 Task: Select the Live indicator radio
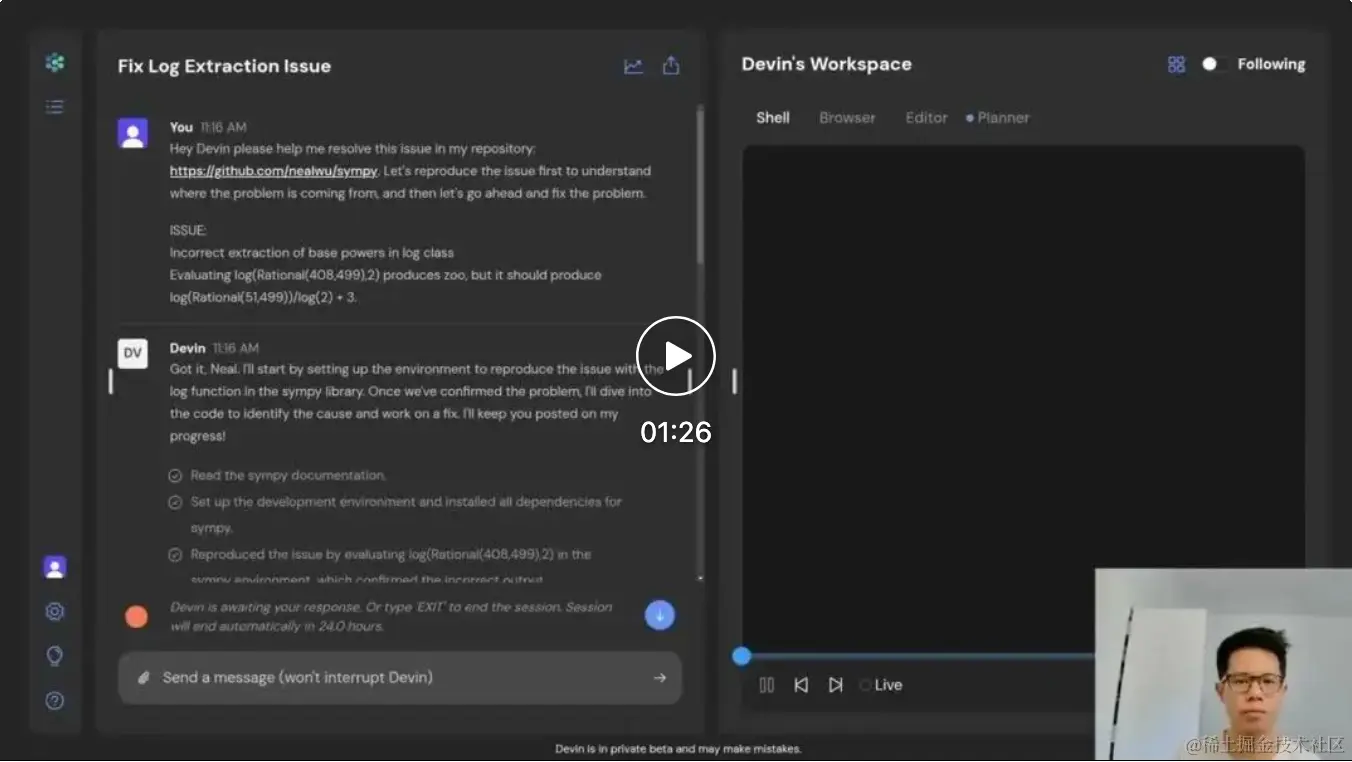click(865, 685)
